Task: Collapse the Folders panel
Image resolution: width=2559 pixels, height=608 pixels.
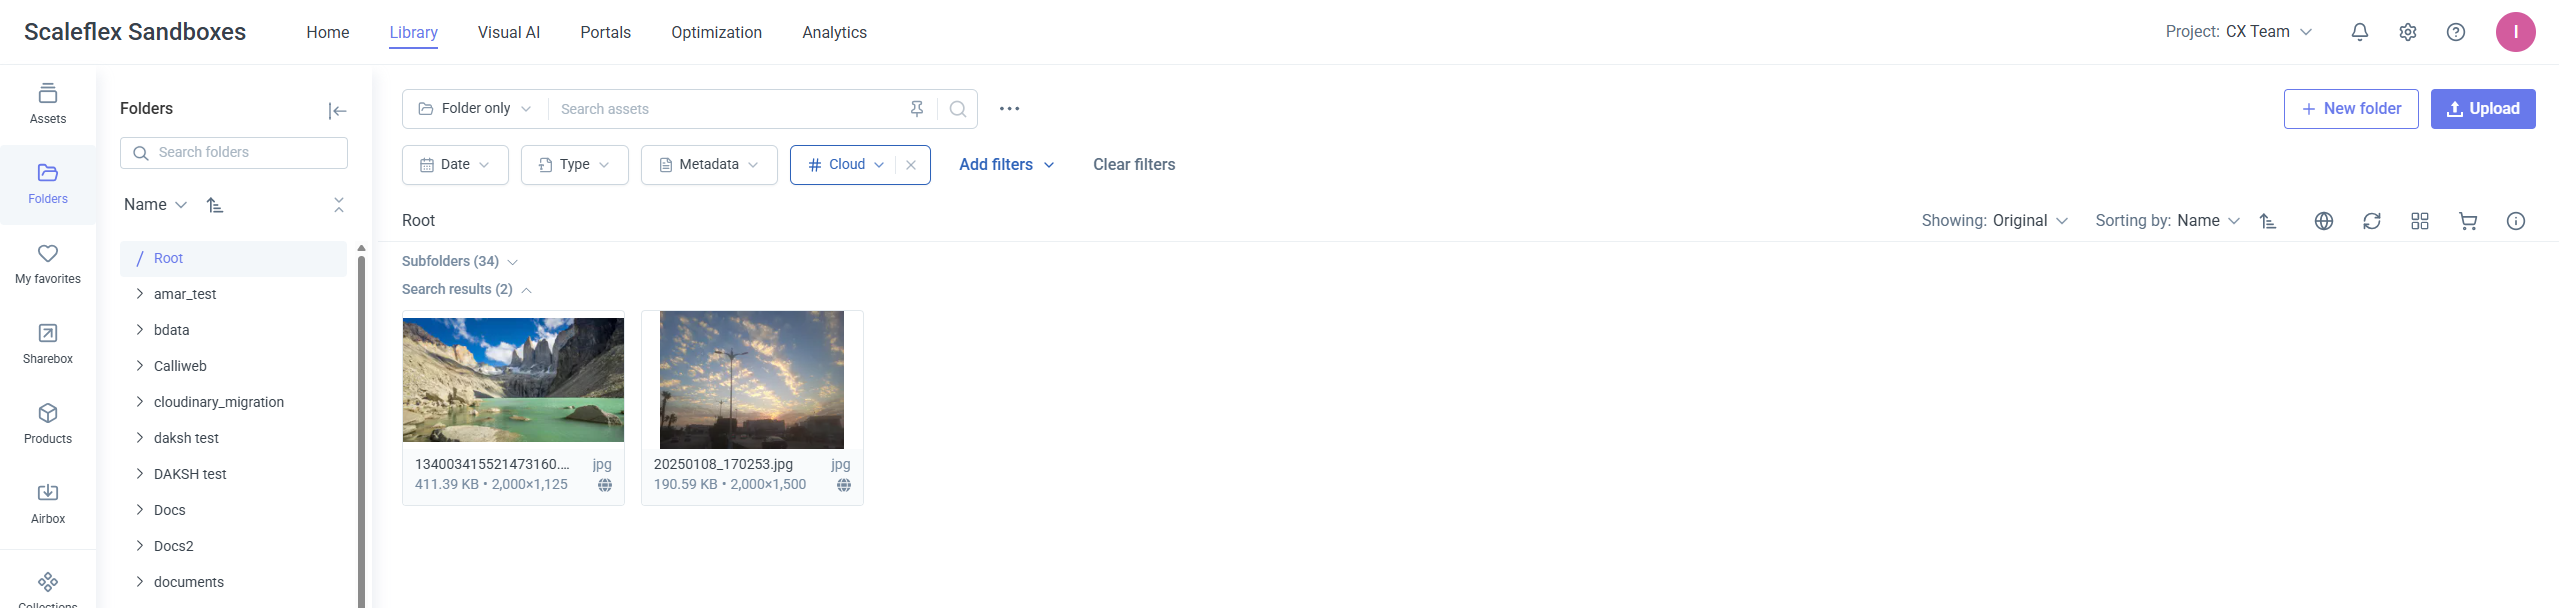Action: pyautogui.click(x=337, y=110)
